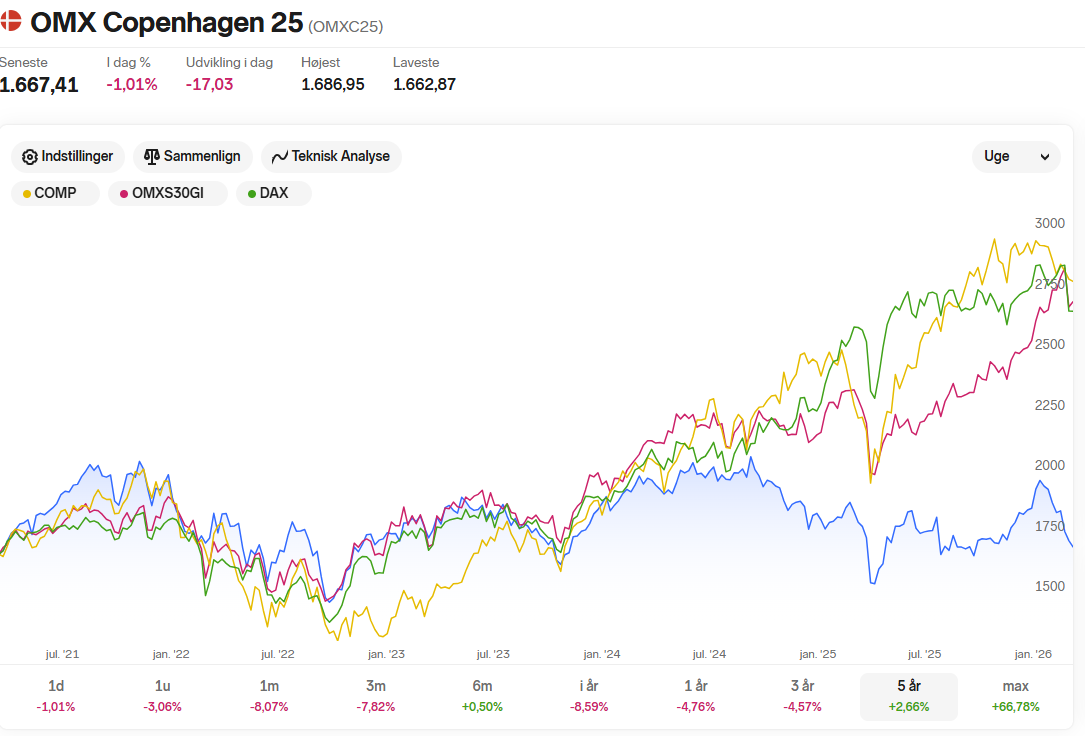Click the jan. '24 x-axis label
Screen dimensions: 1085x736
601,654
